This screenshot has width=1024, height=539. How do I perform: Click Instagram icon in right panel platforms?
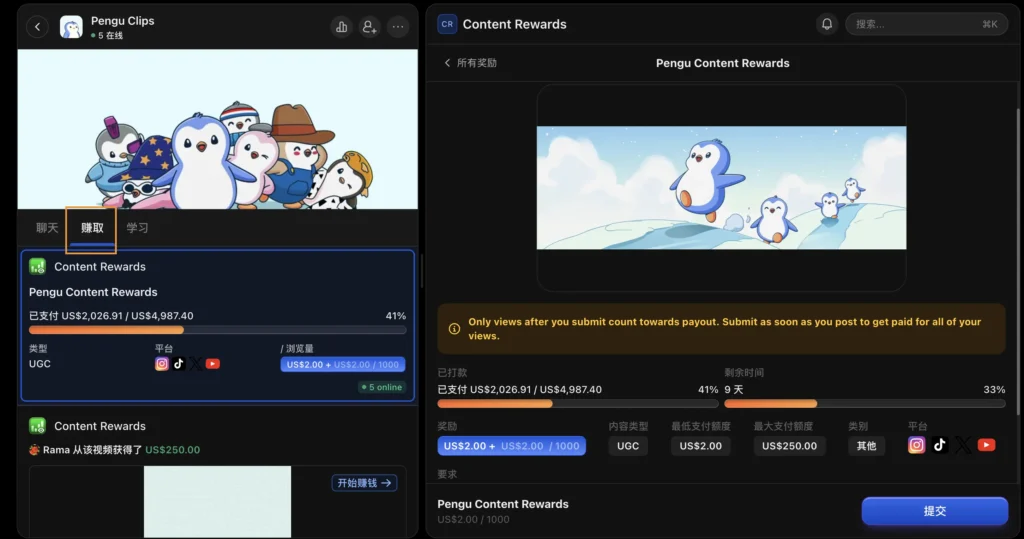[x=917, y=445]
